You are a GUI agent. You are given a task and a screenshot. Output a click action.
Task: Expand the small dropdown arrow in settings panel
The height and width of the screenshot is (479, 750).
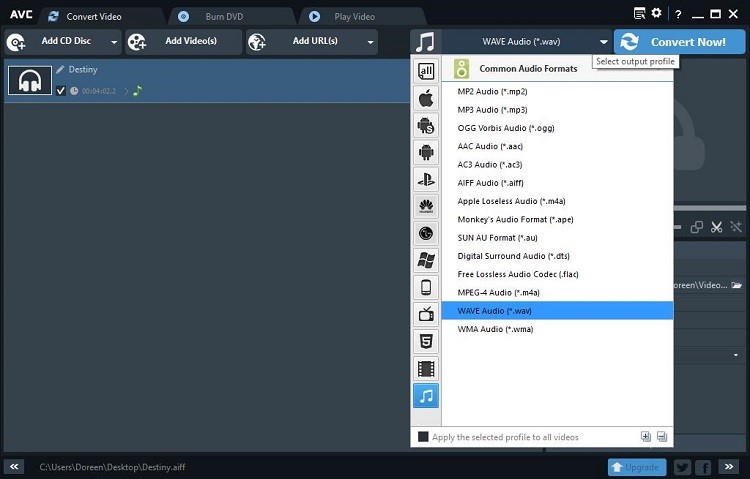click(x=736, y=355)
